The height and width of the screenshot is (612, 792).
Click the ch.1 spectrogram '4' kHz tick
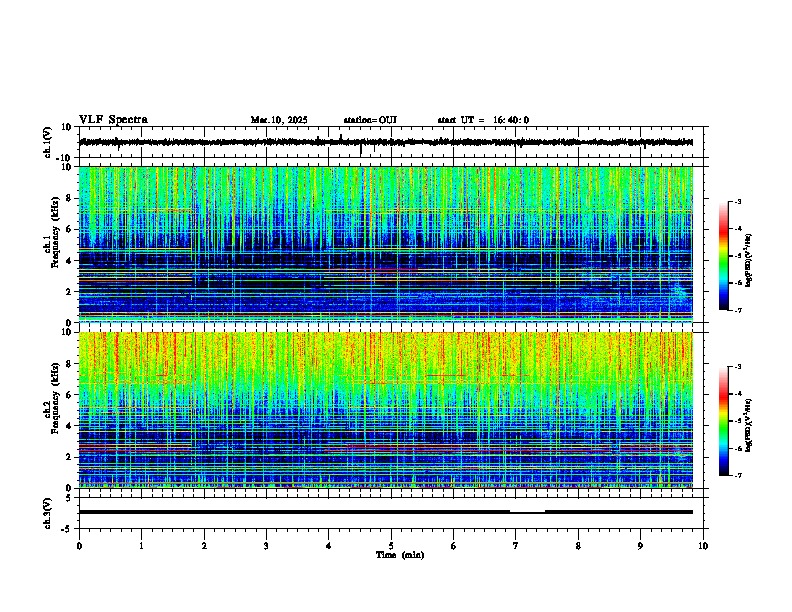coord(69,261)
